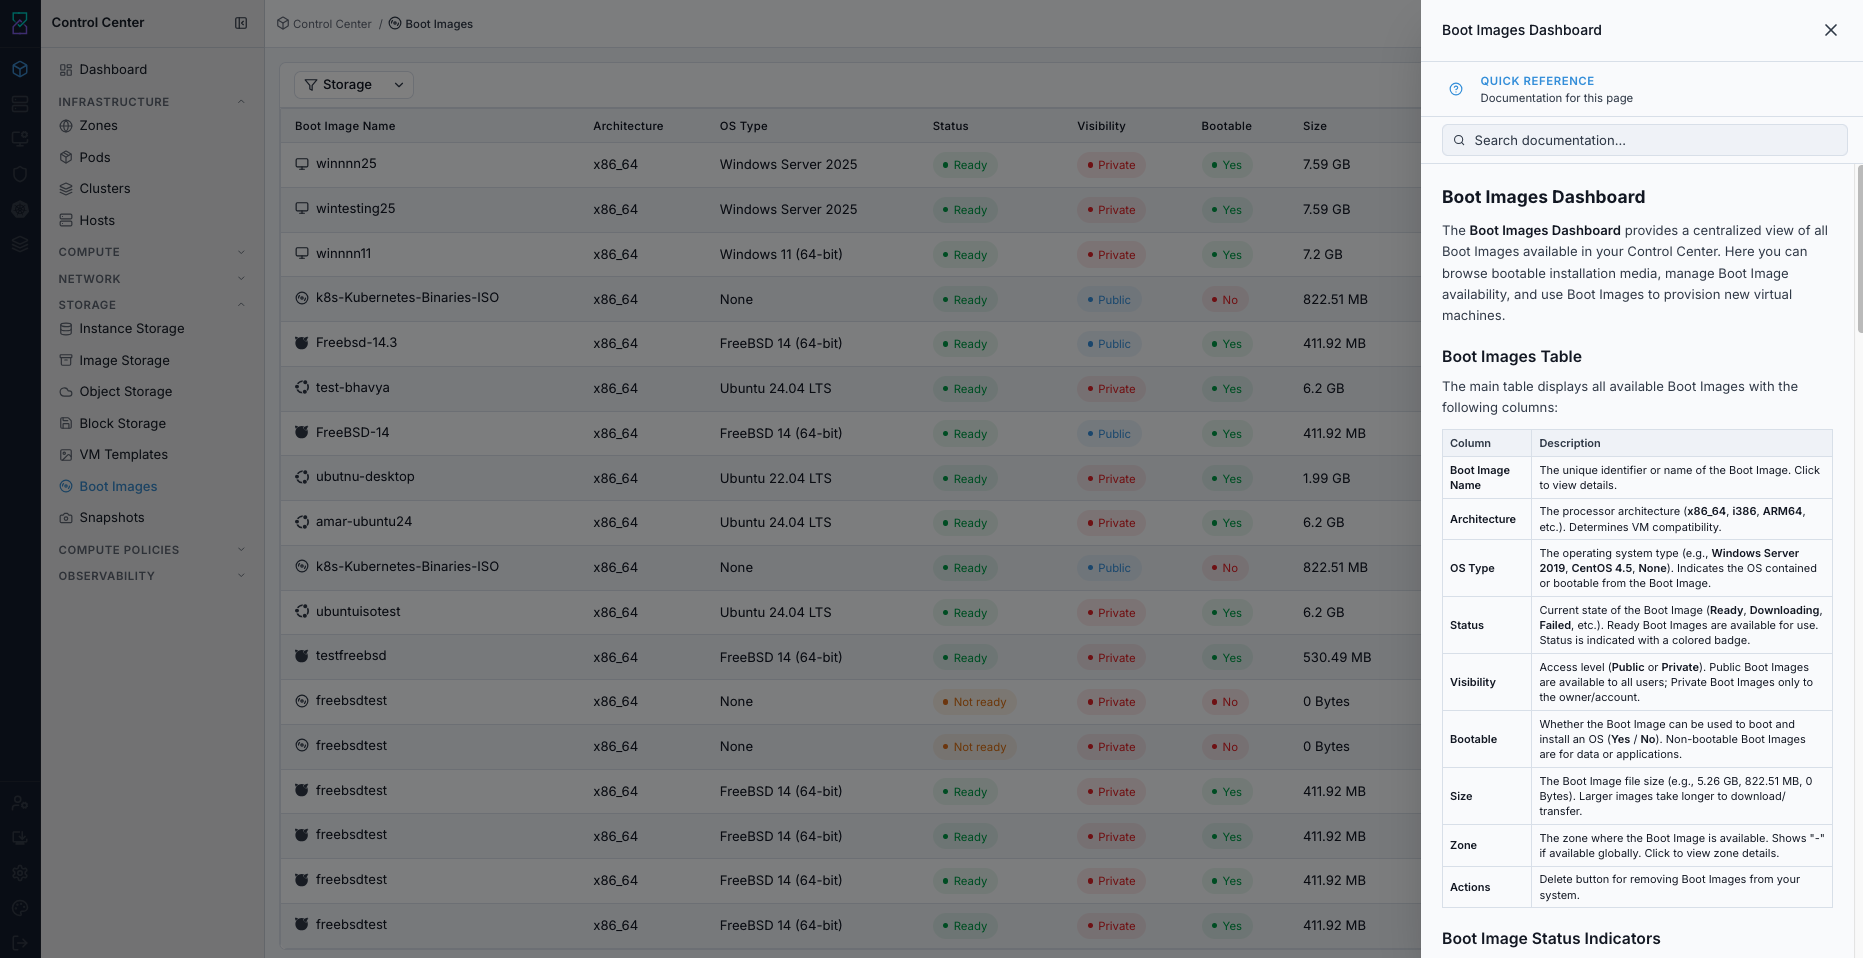Sort by the Size column header
This screenshot has height=958, width=1863.
tap(1314, 126)
